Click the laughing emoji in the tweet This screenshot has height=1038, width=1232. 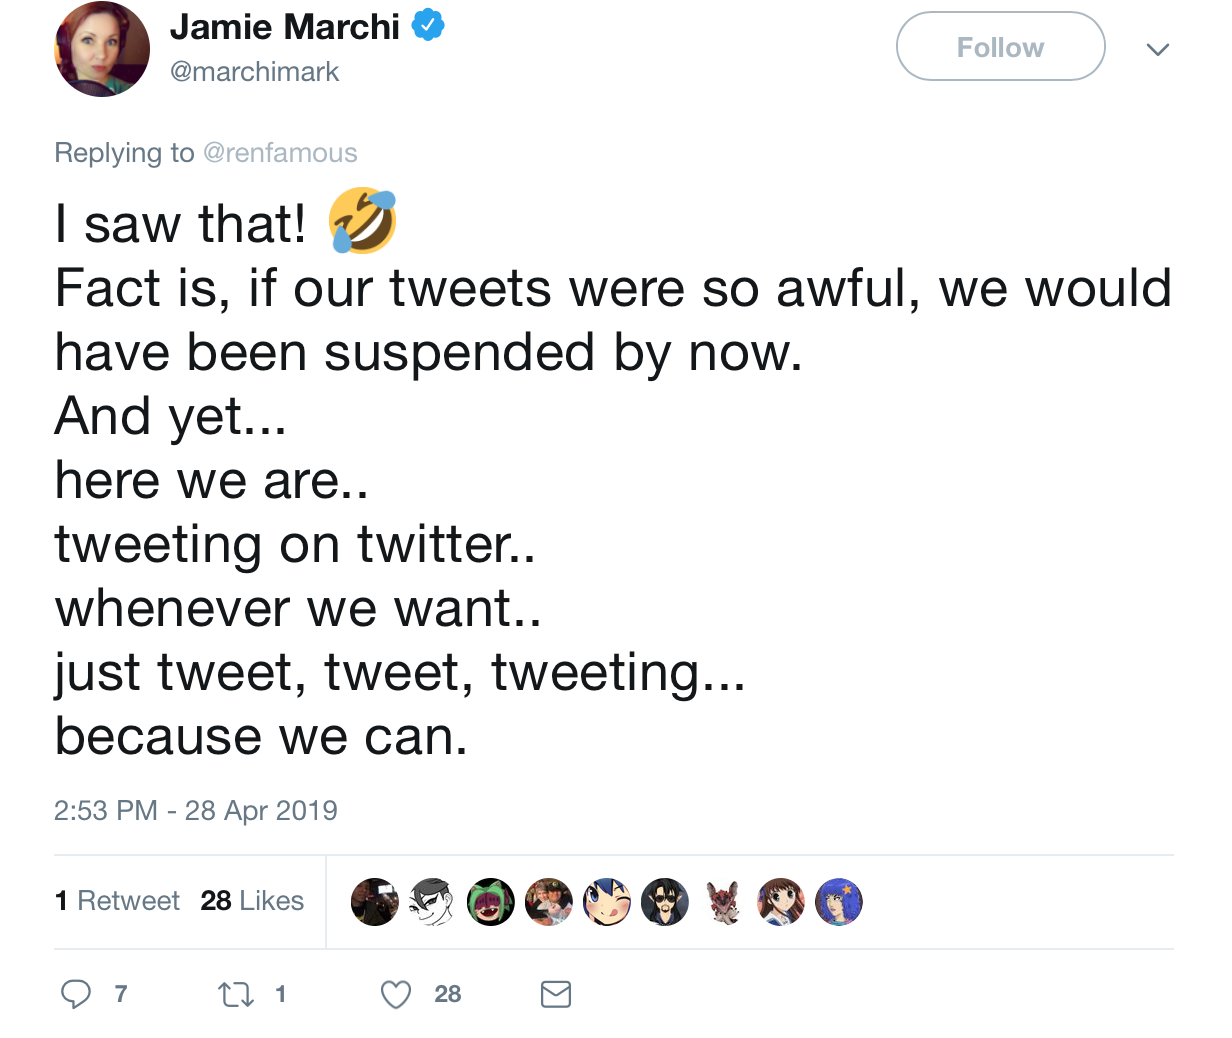click(363, 221)
